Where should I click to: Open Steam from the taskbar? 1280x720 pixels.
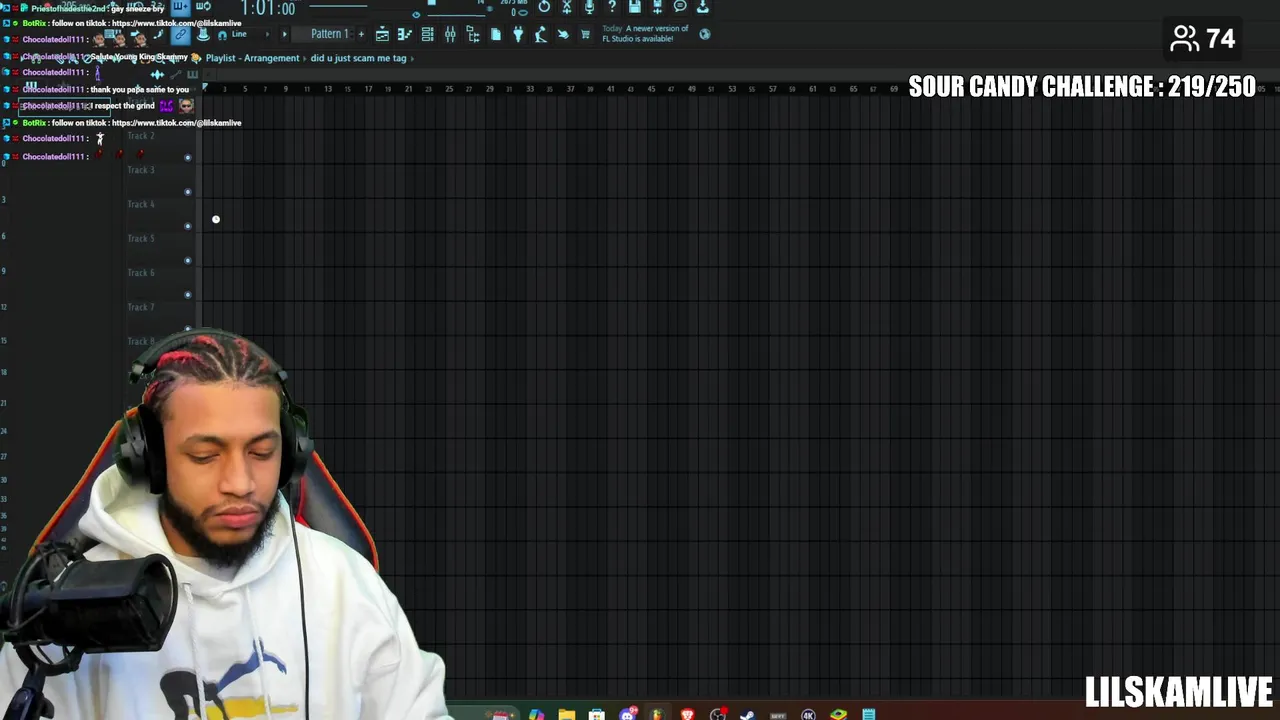[x=747, y=714]
